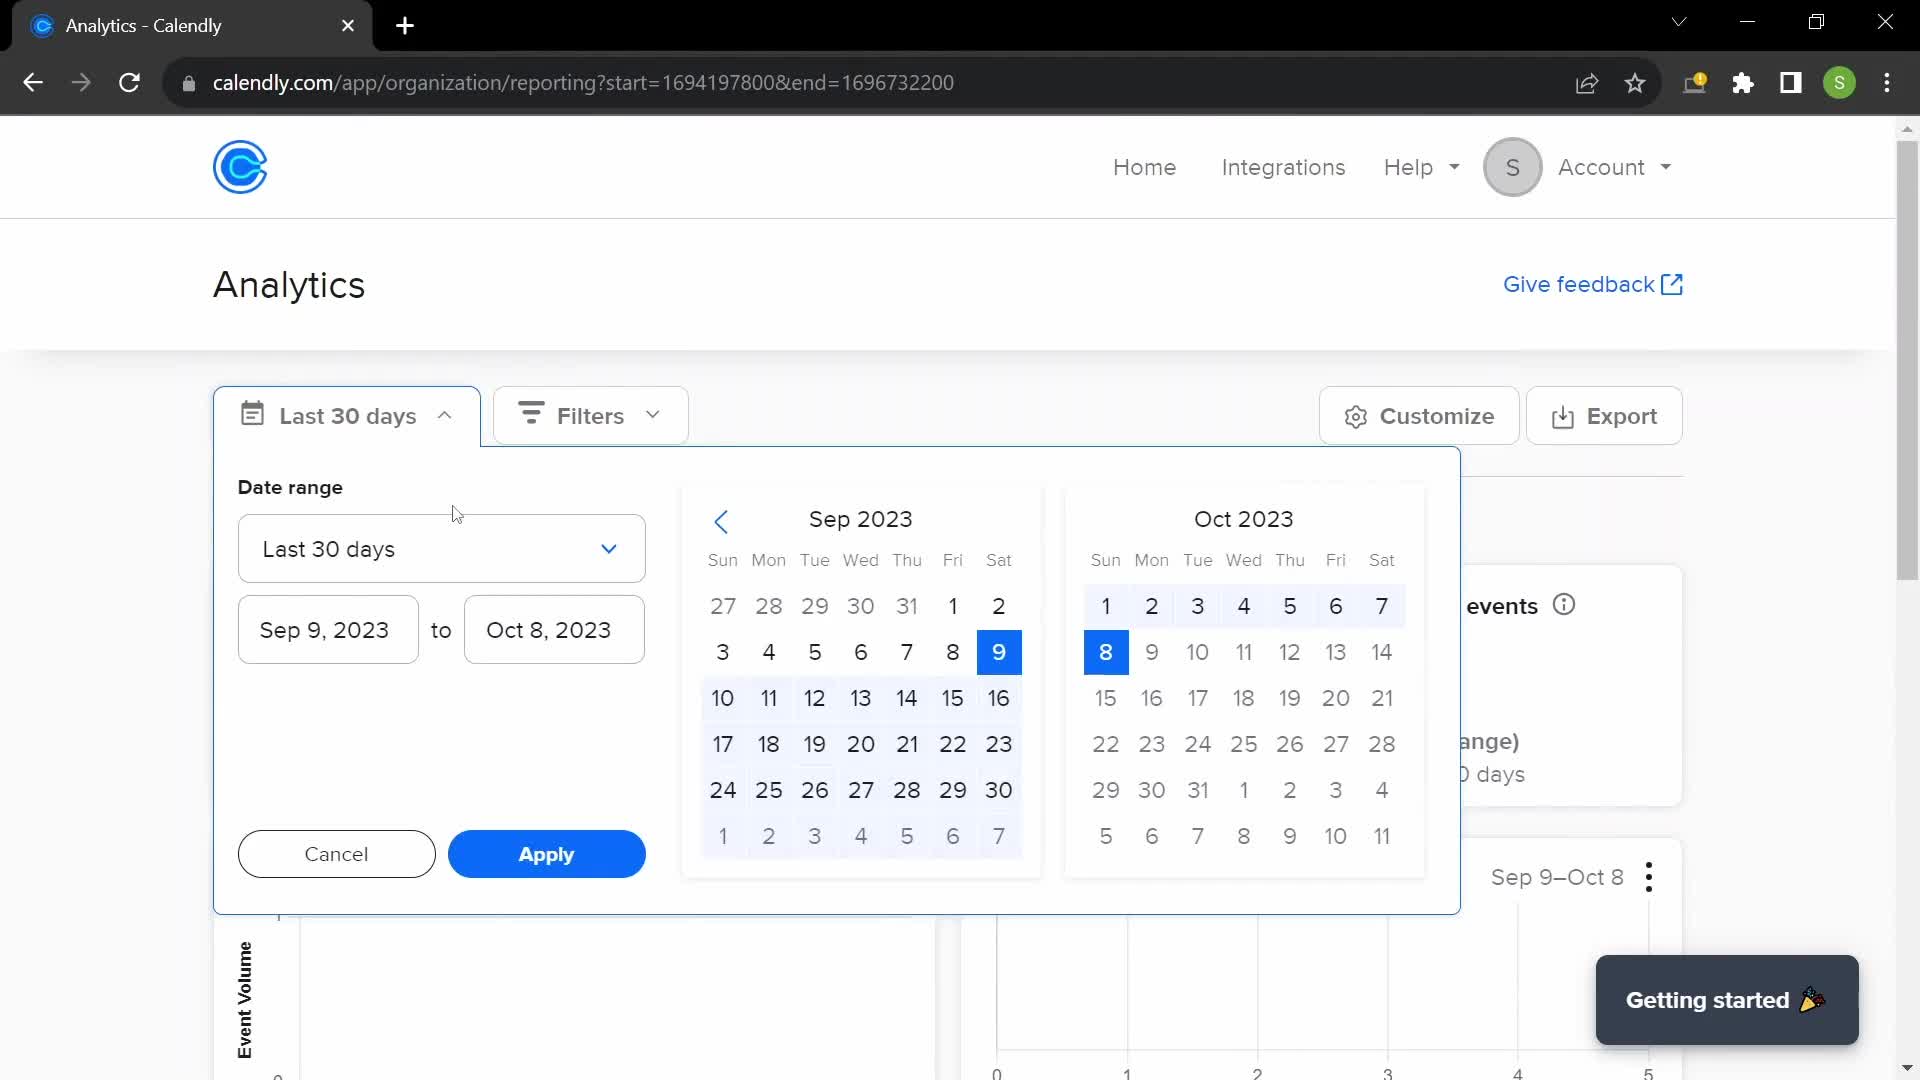Viewport: 1920px width, 1080px height.
Task: Select September 9 highlighted date cell
Action: (998, 651)
